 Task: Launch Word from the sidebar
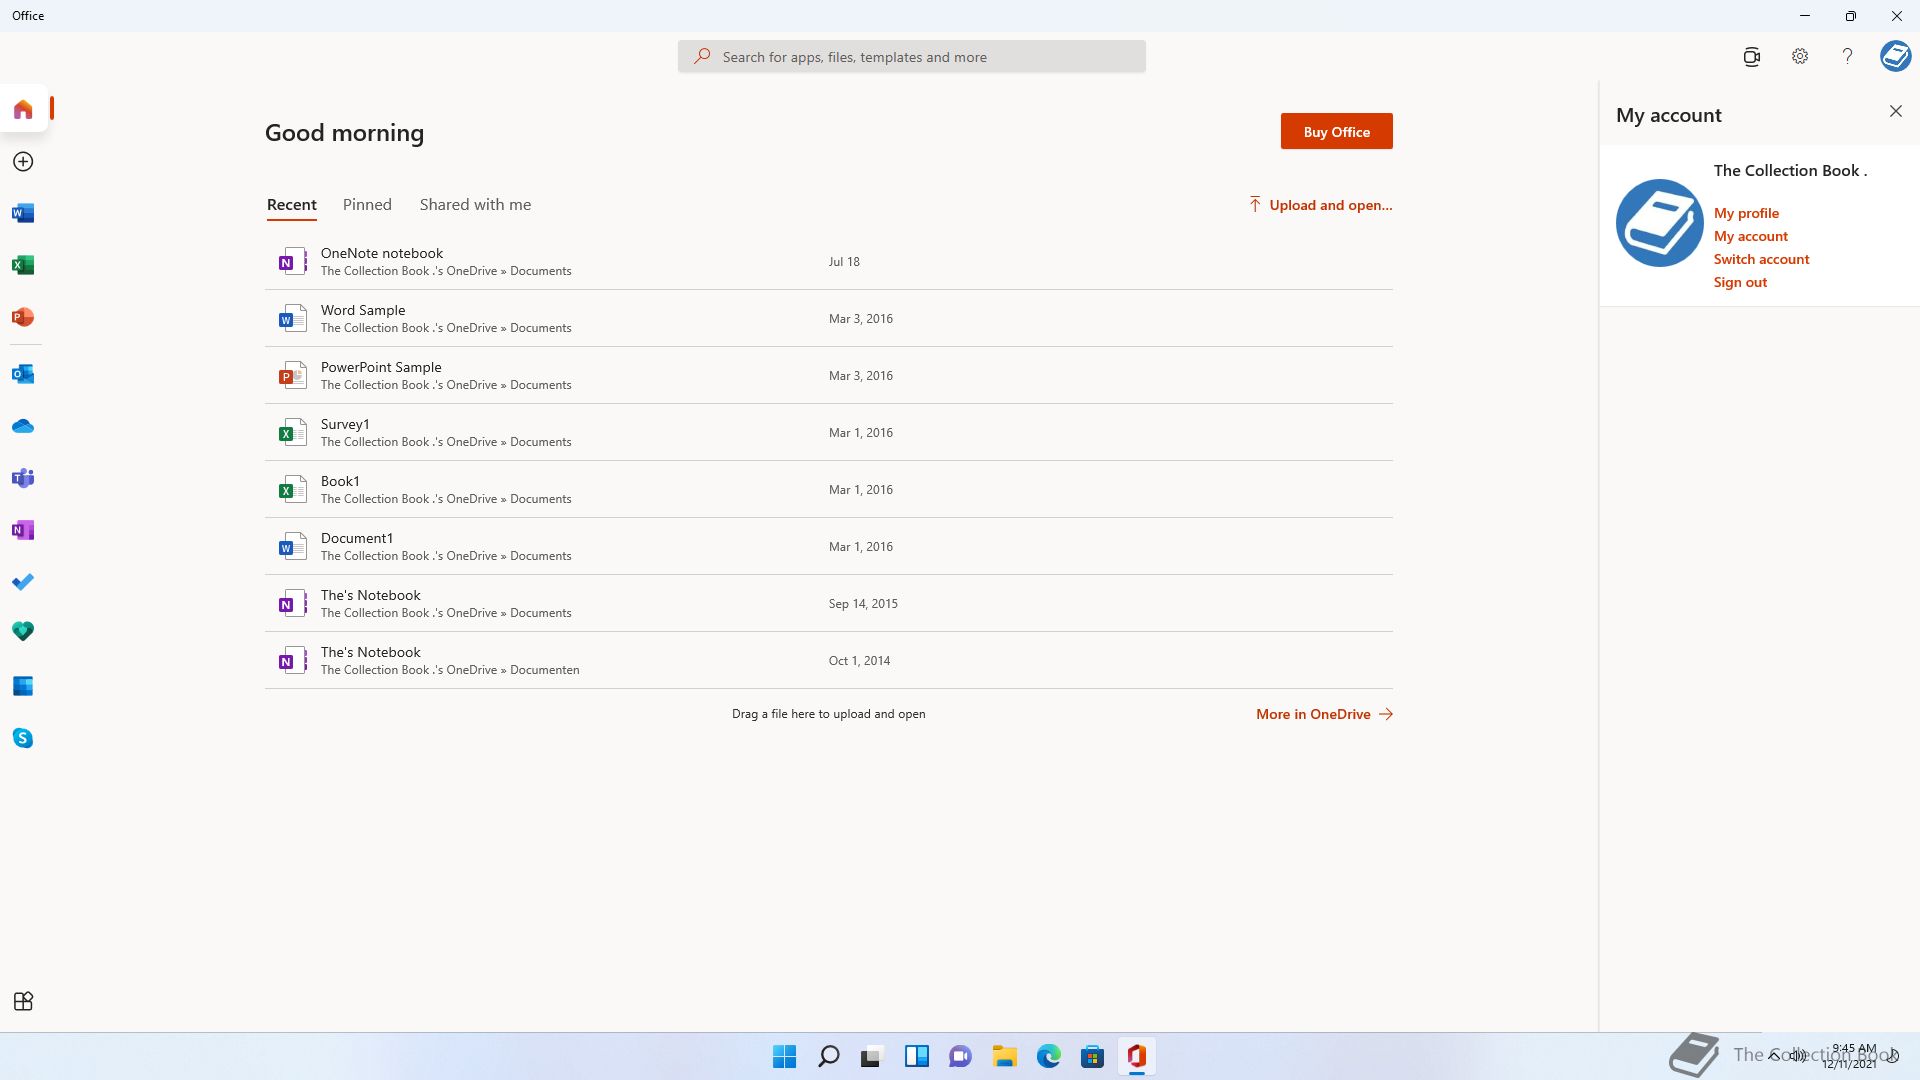tap(23, 213)
